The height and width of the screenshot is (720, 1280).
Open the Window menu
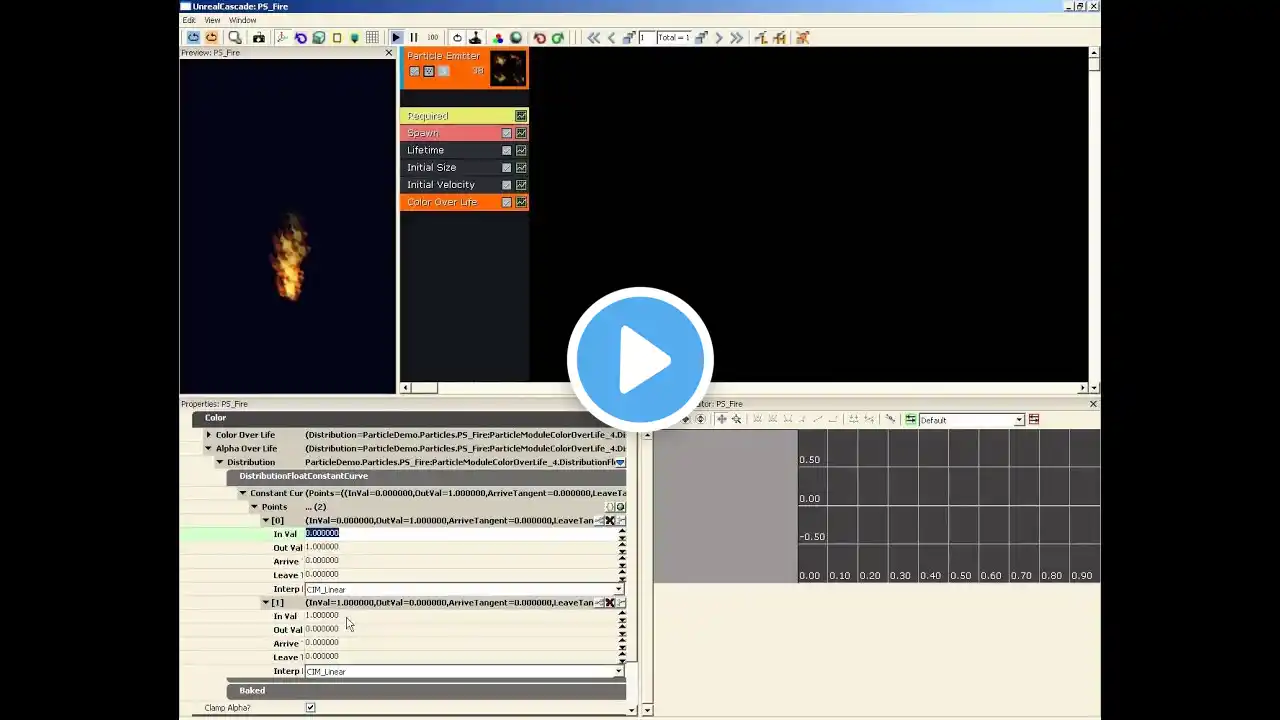[242, 20]
